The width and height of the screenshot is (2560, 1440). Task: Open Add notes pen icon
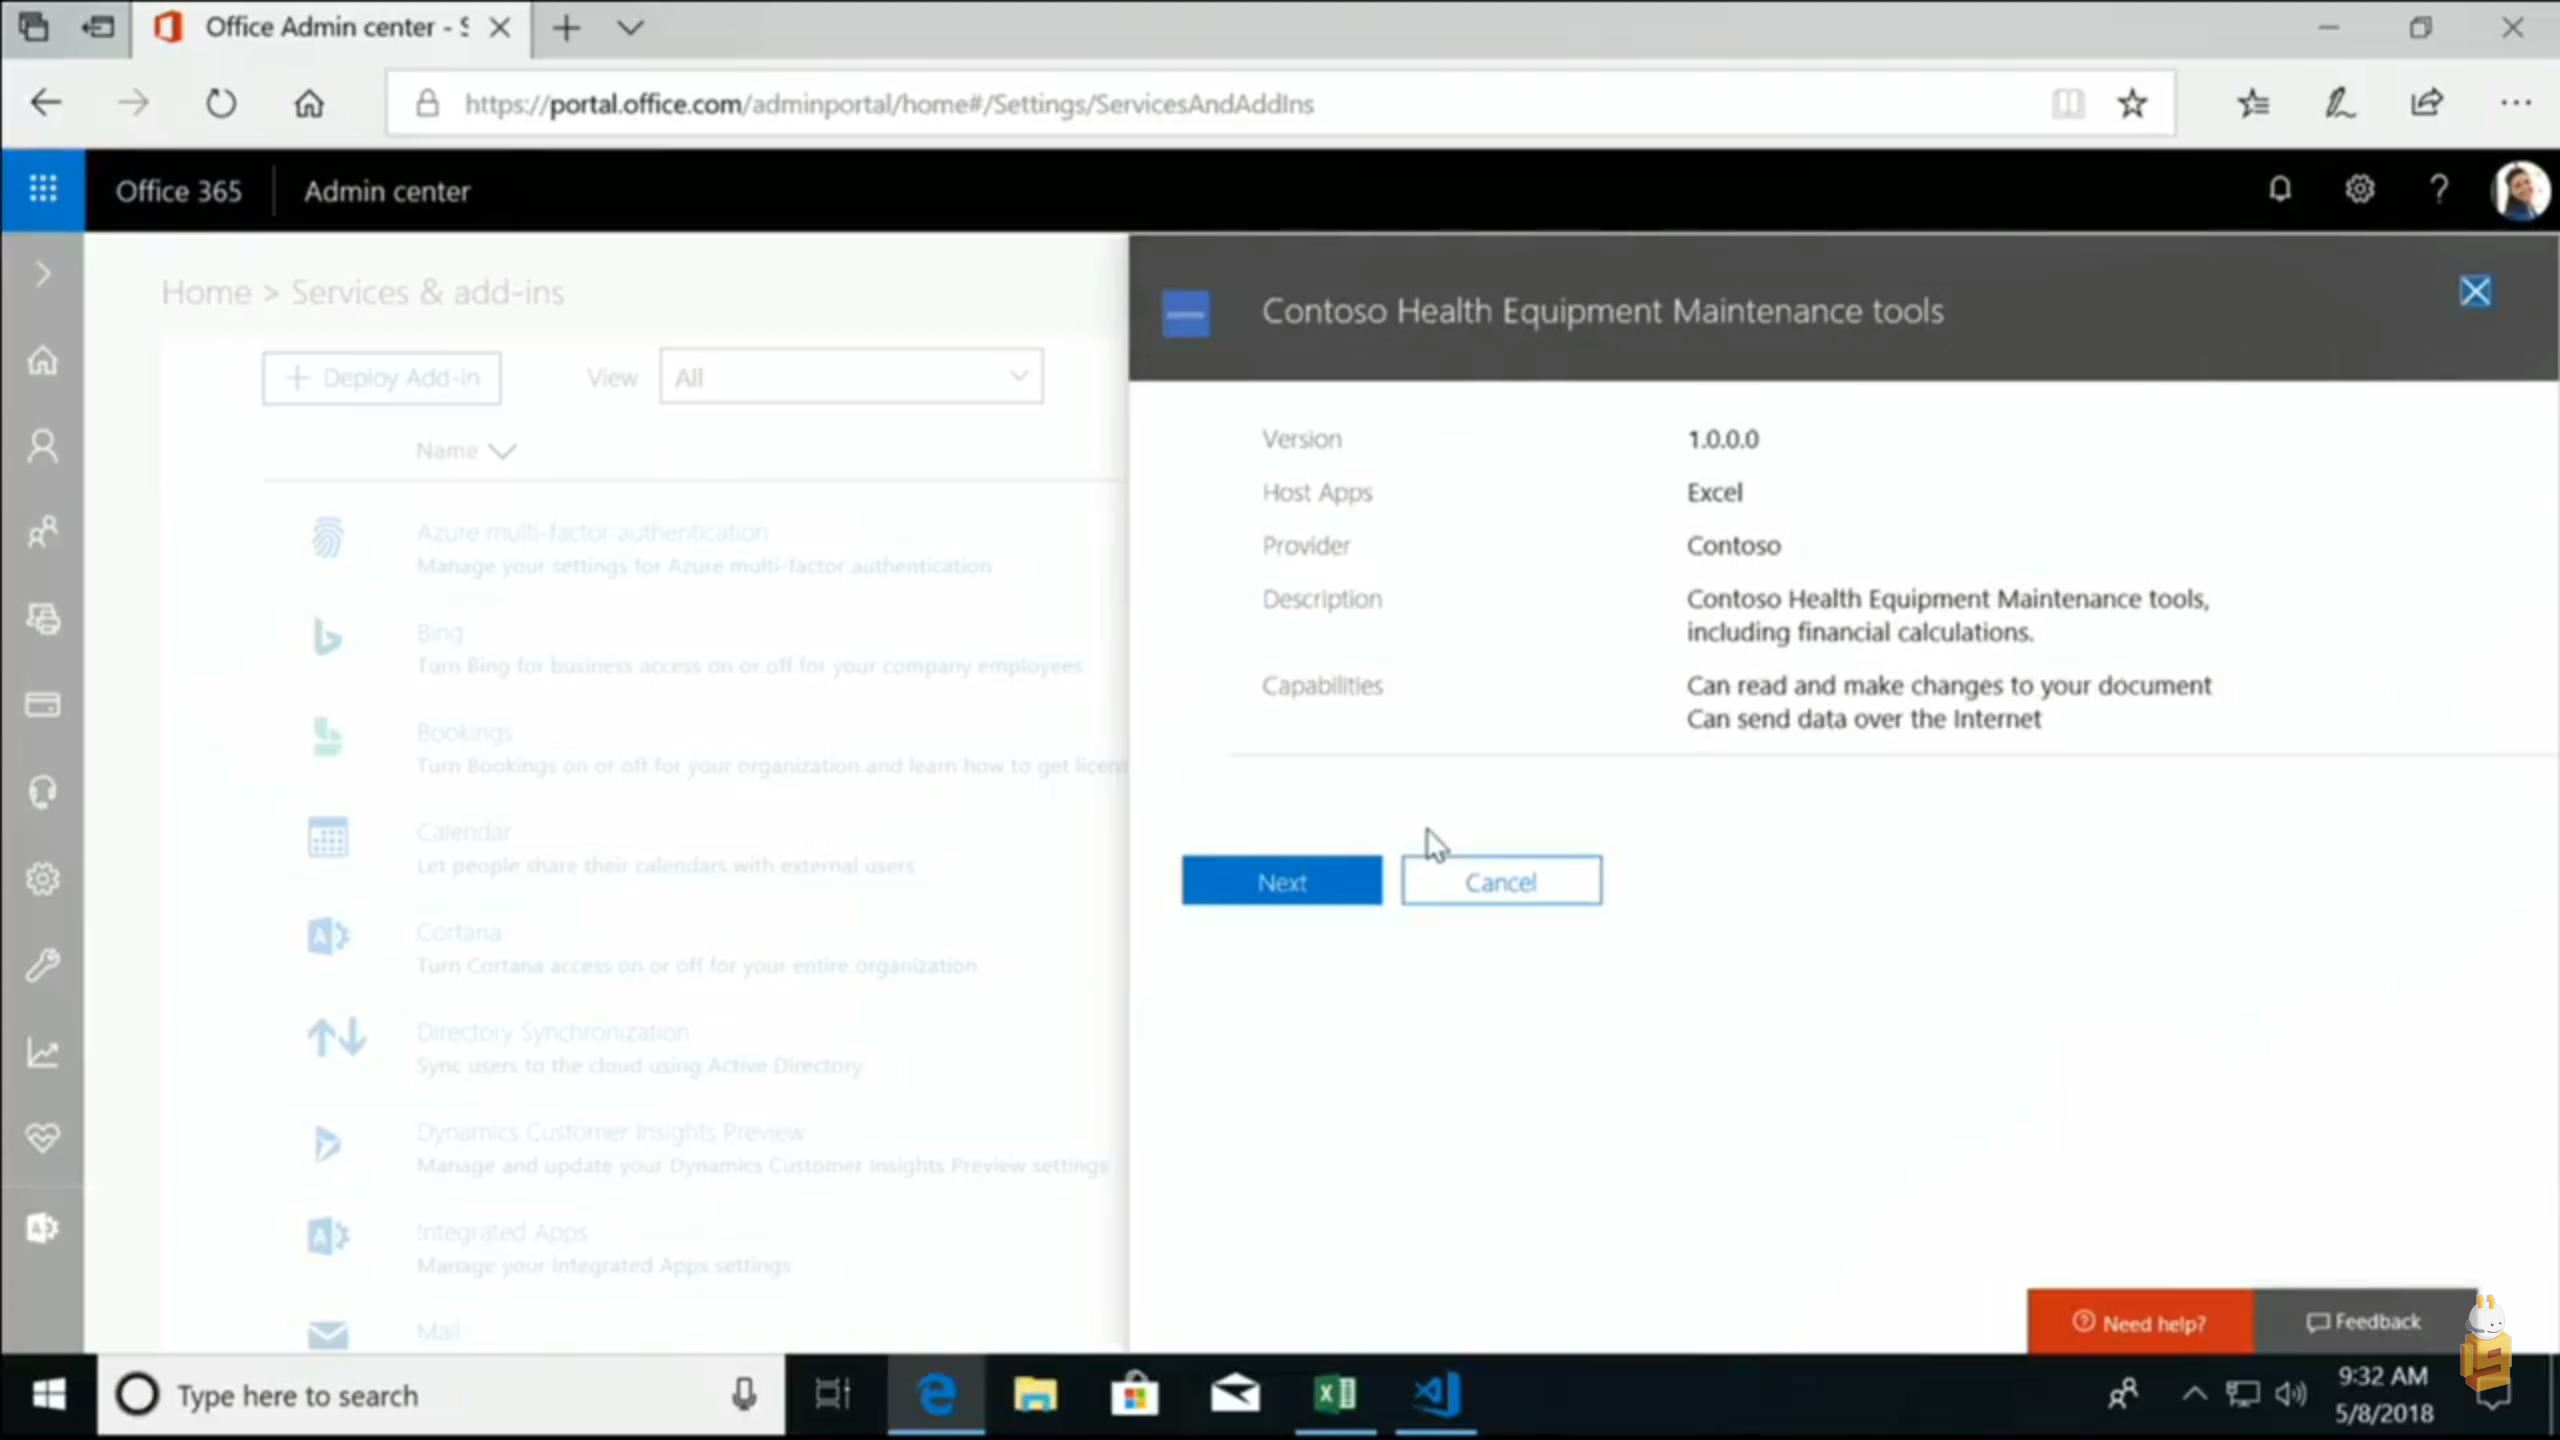[2340, 103]
